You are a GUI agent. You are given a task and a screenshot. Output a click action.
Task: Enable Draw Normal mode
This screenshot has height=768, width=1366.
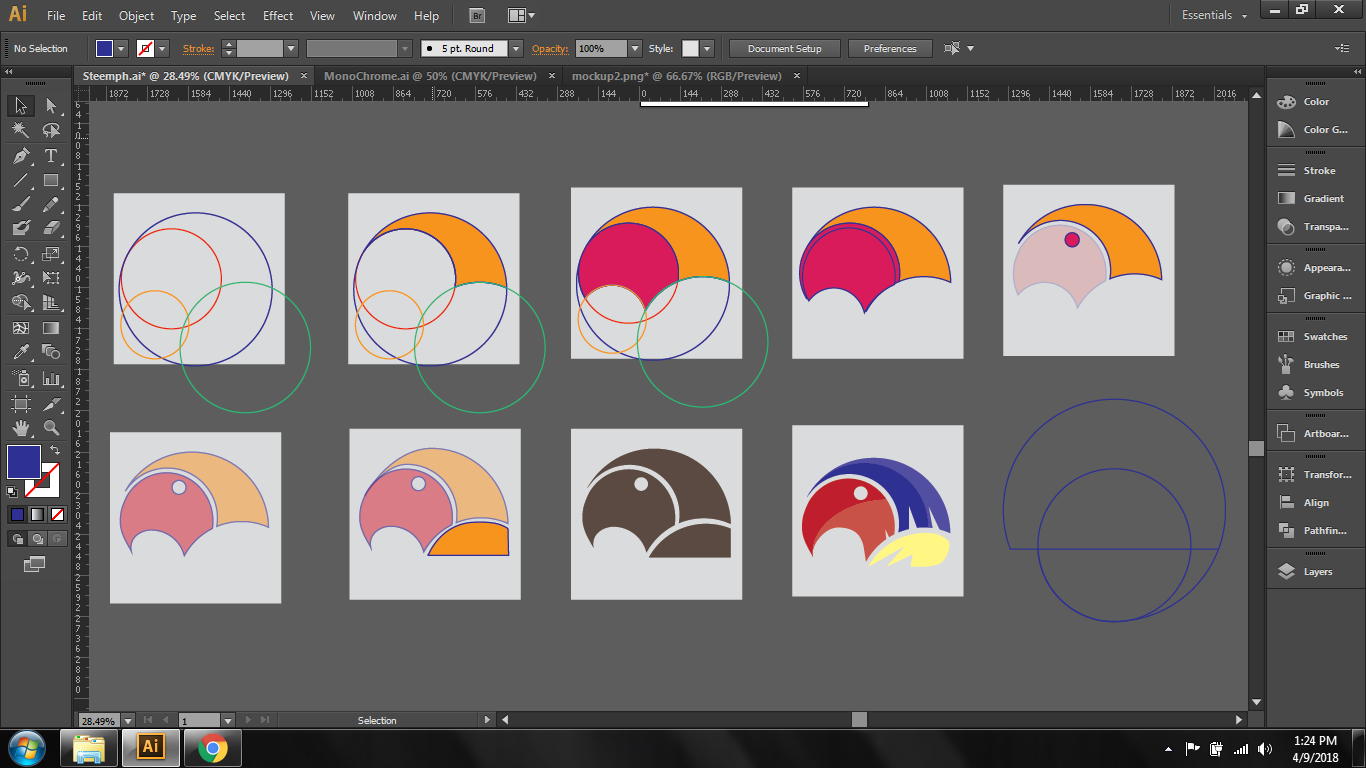tap(17, 539)
